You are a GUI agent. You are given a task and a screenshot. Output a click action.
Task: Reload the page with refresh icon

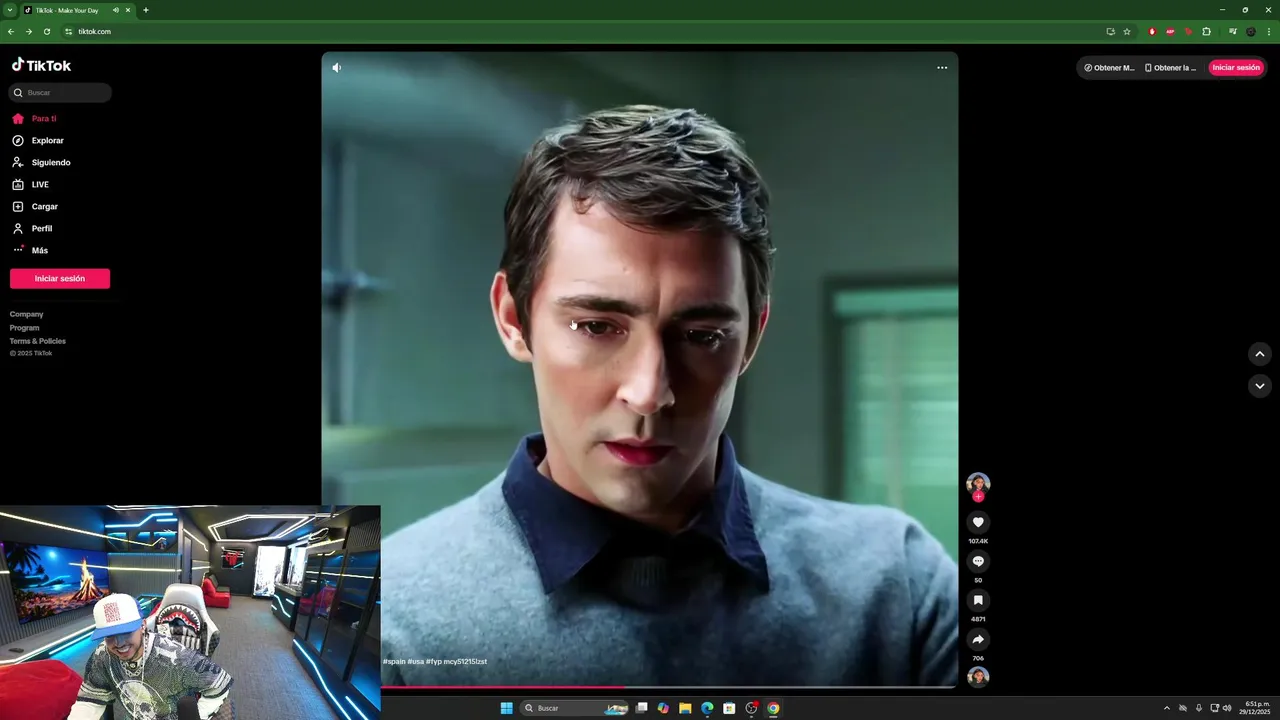(47, 32)
